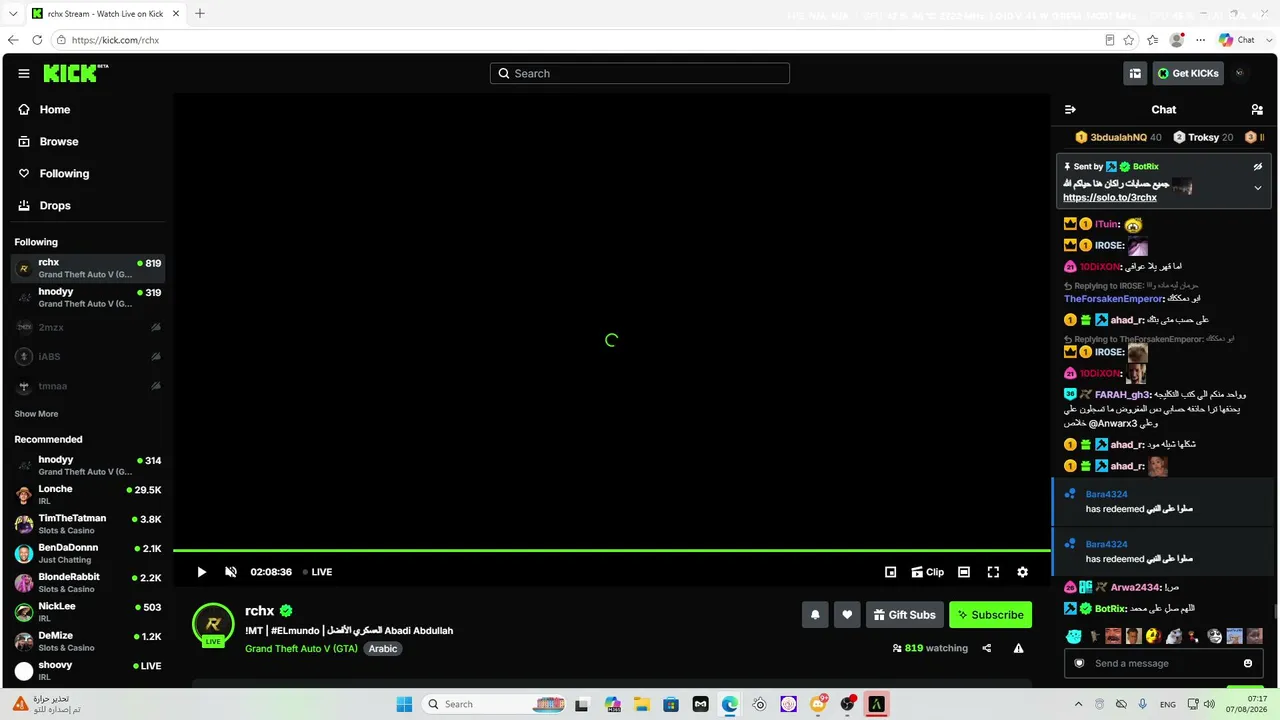Open NickLee recommended channel

click(88, 612)
